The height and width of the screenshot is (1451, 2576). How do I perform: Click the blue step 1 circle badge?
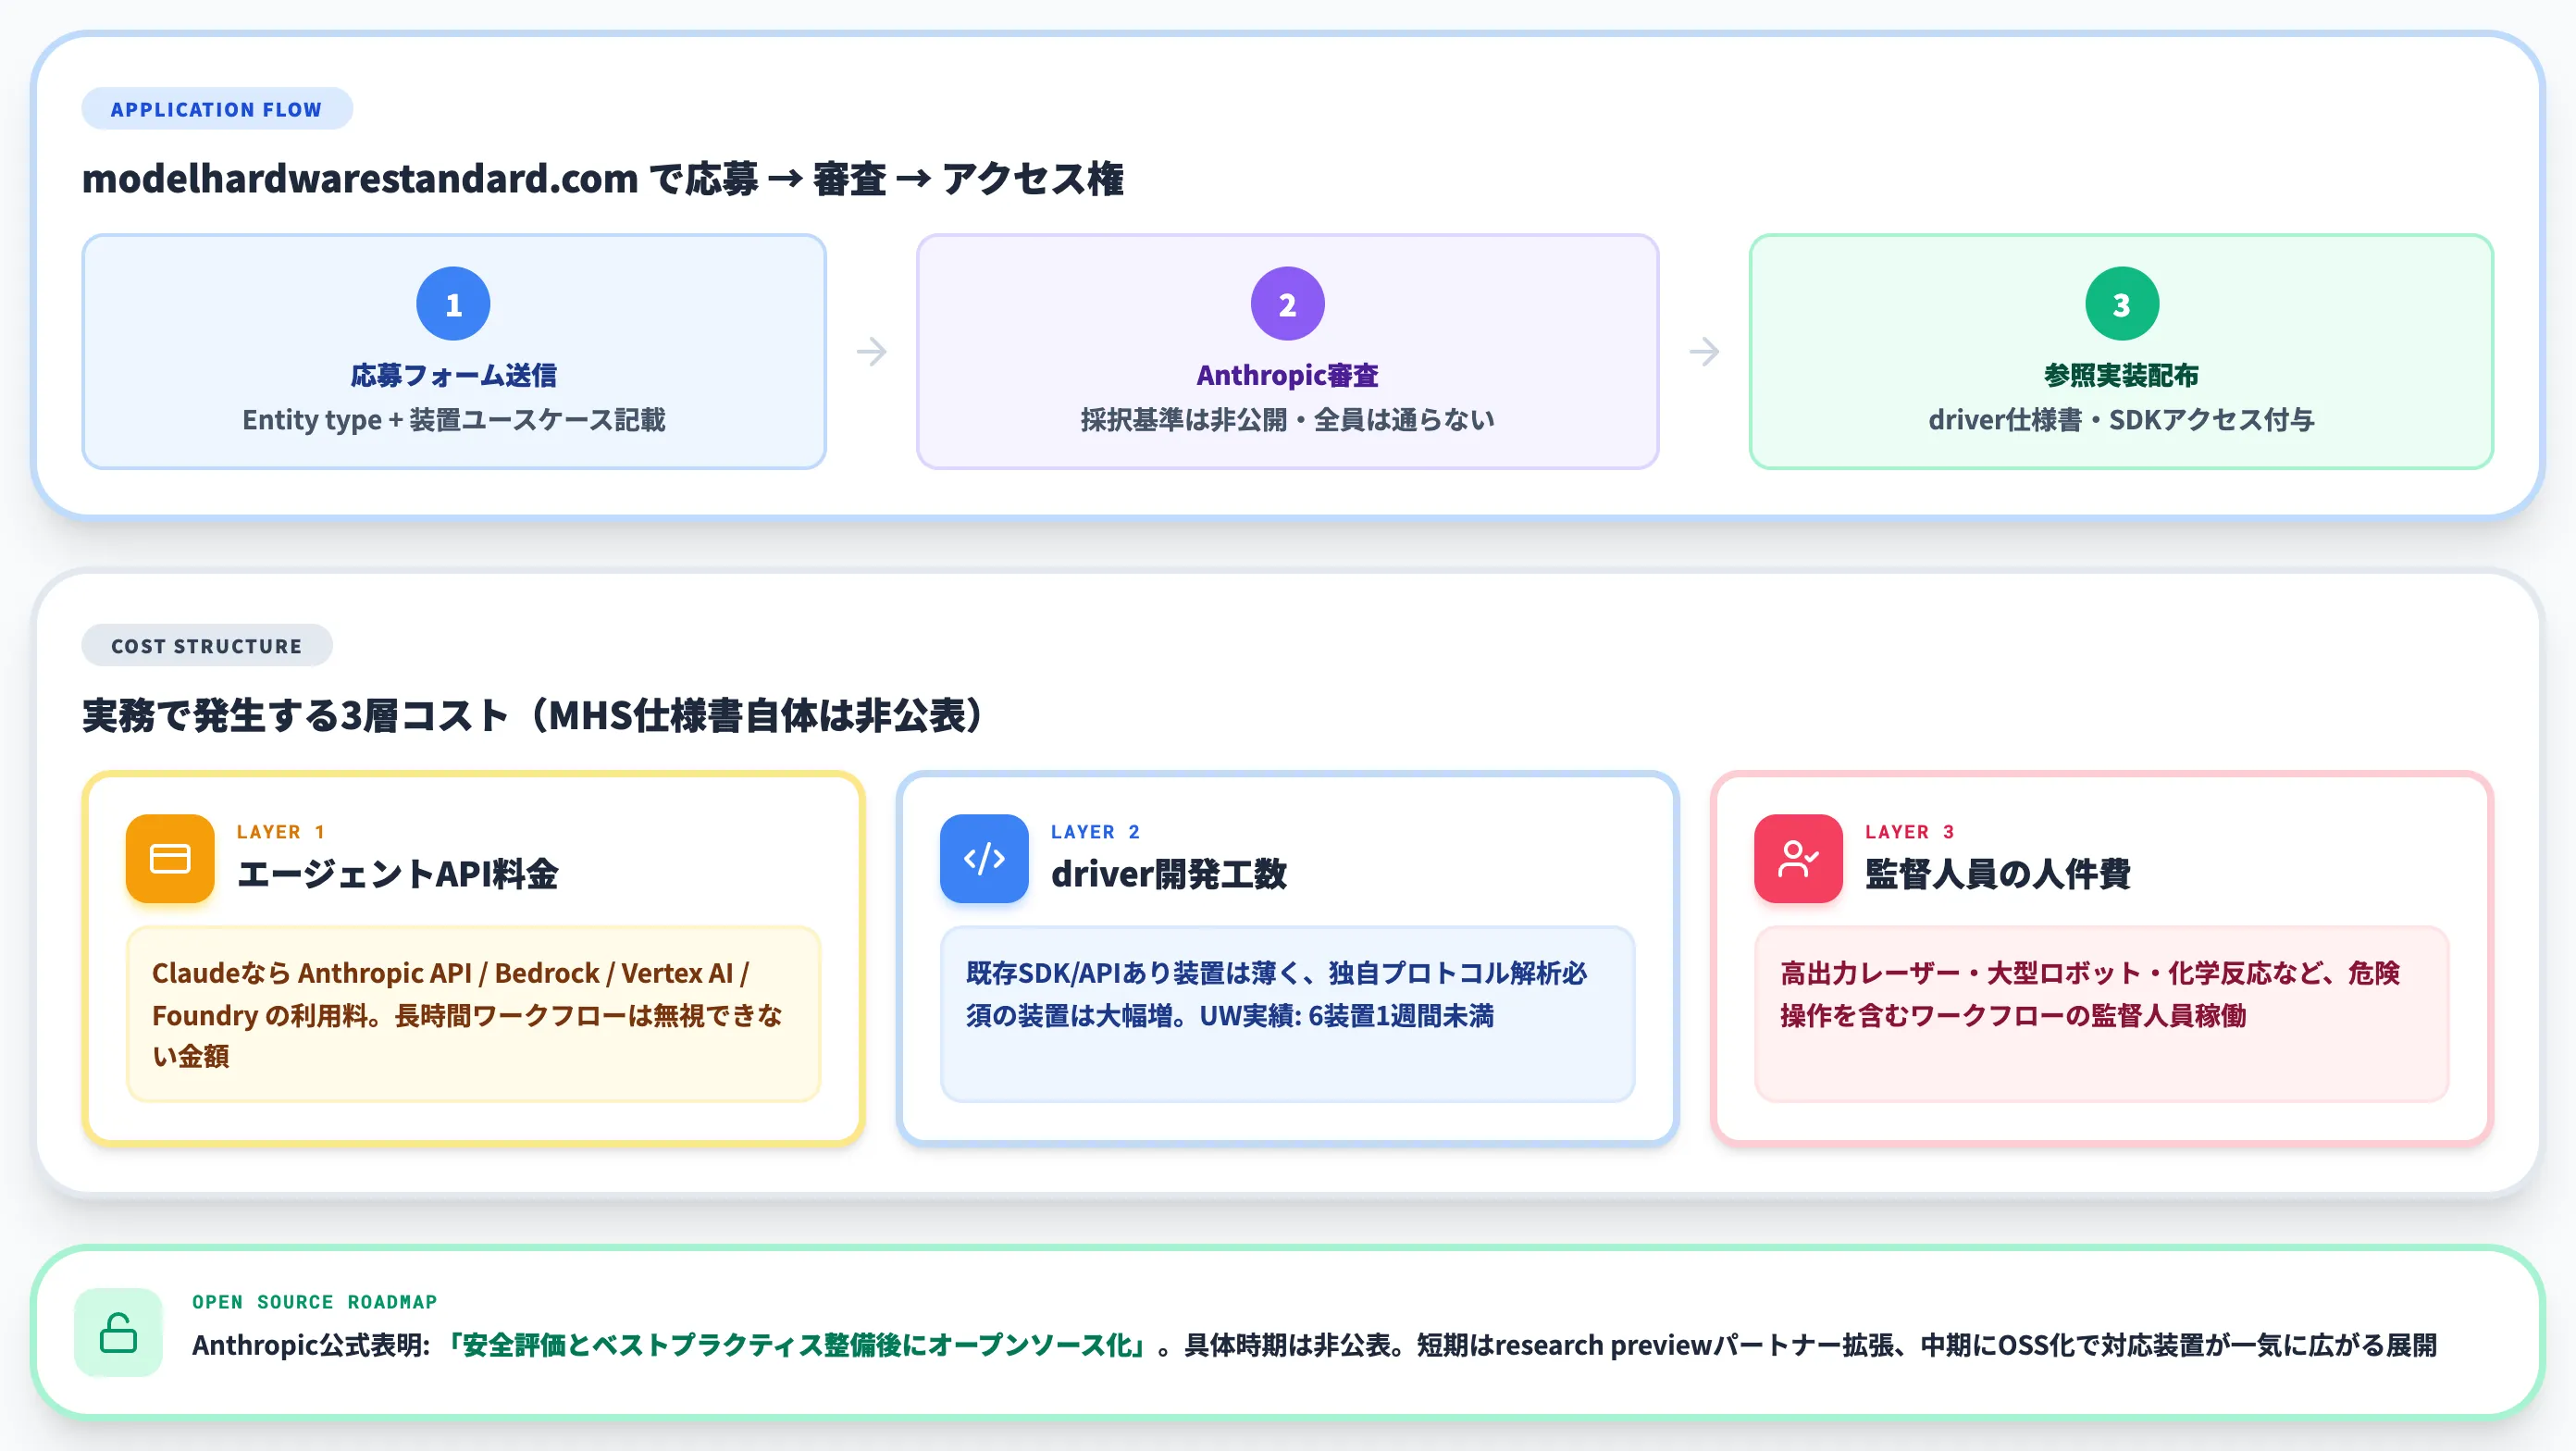coord(453,303)
